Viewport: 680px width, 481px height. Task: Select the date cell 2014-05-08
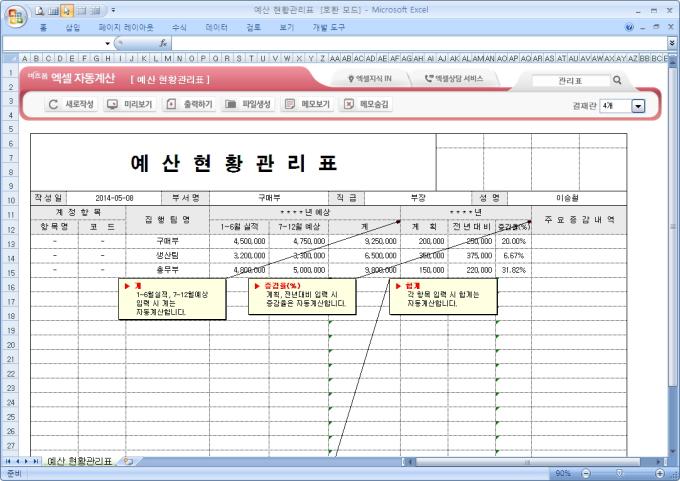point(114,198)
